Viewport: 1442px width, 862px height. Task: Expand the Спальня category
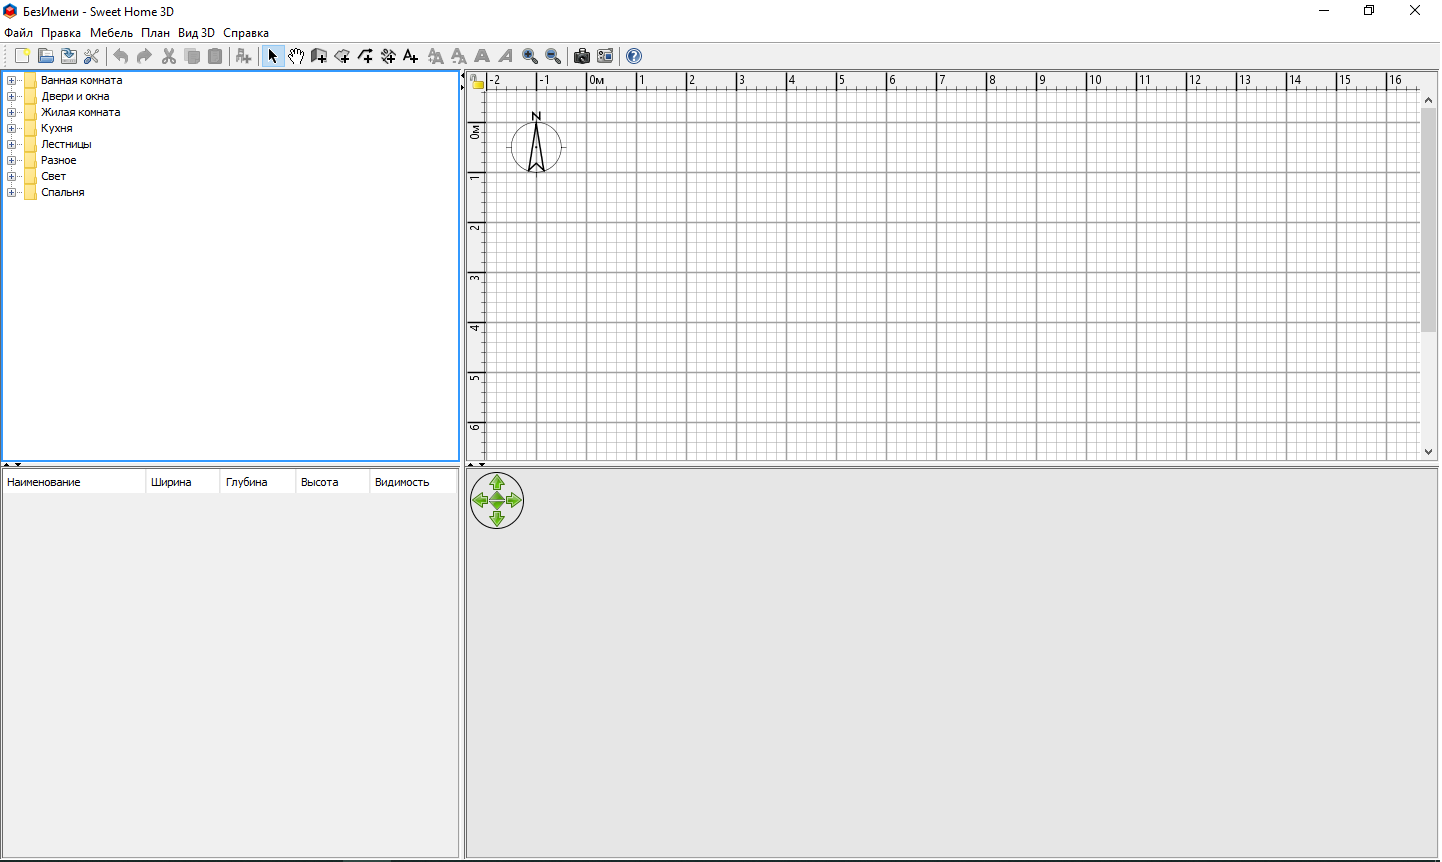click(x=11, y=192)
